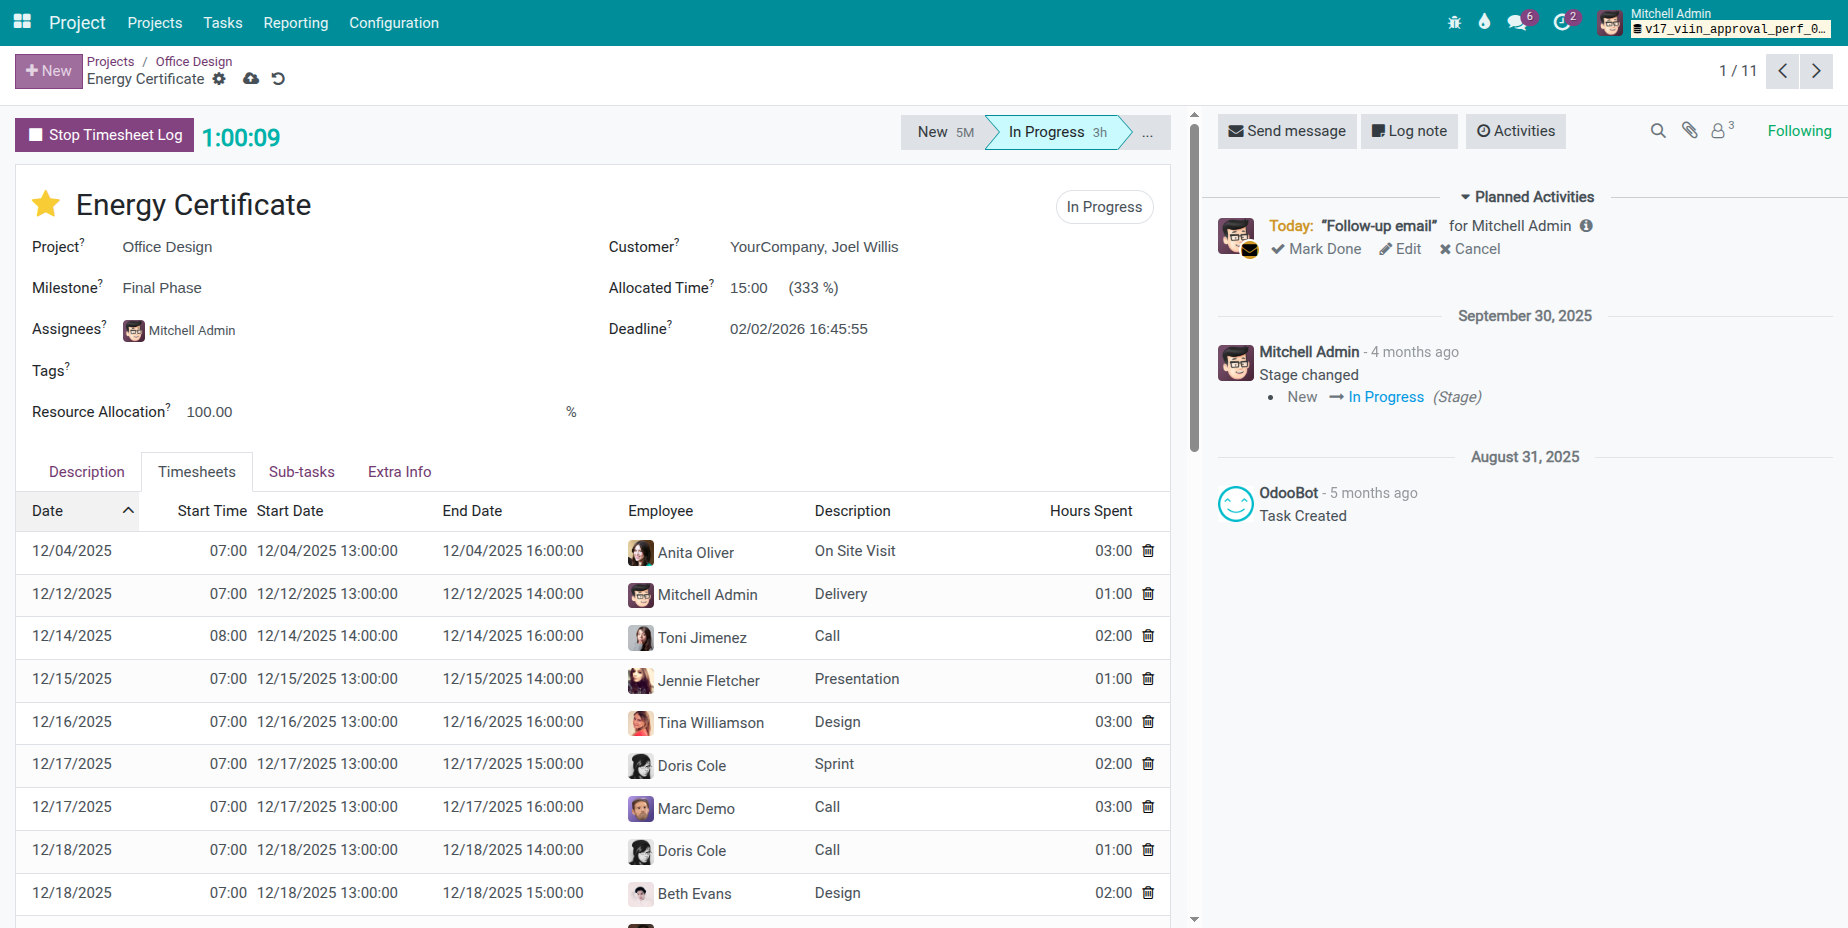This screenshot has height=928, width=1848.
Task: Unfollow by clicking the Following button
Action: click(x=1799, y=130)
